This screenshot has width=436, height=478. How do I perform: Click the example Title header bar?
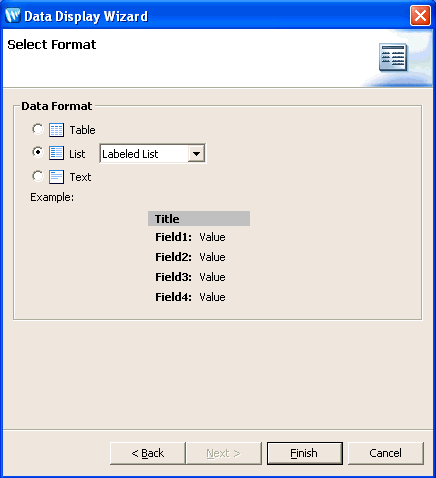(x=199, y=219)
